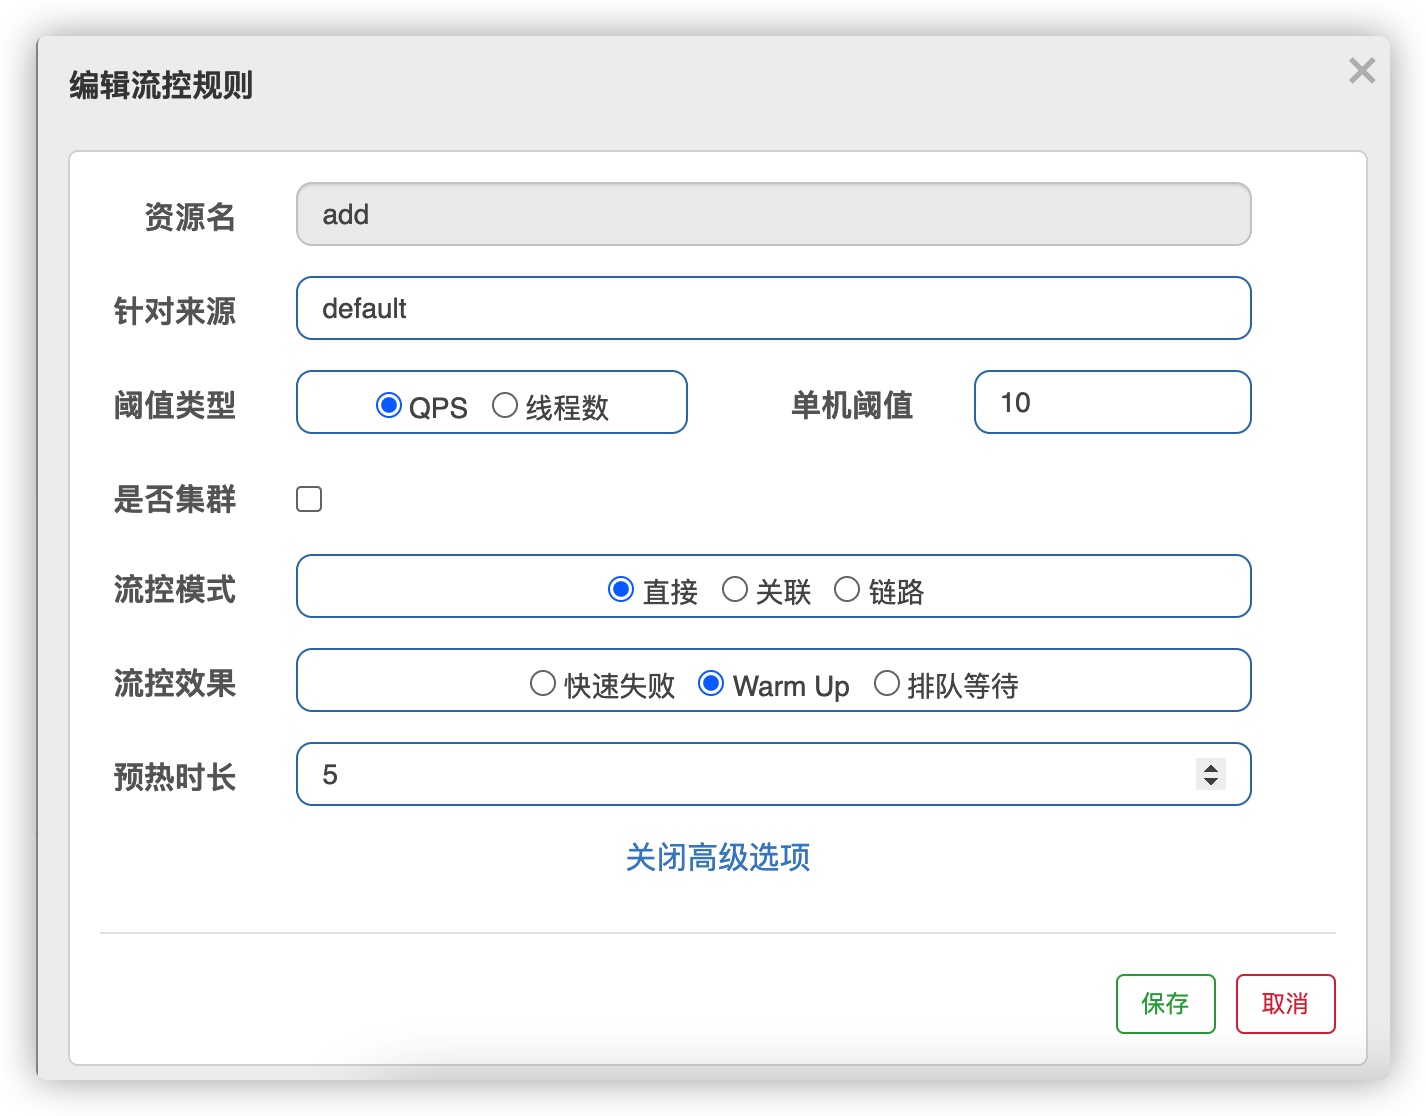The height and width of the screenshot is (1116, 1426).
Task: Choose 链路 flow control mode
Action: 847,590
